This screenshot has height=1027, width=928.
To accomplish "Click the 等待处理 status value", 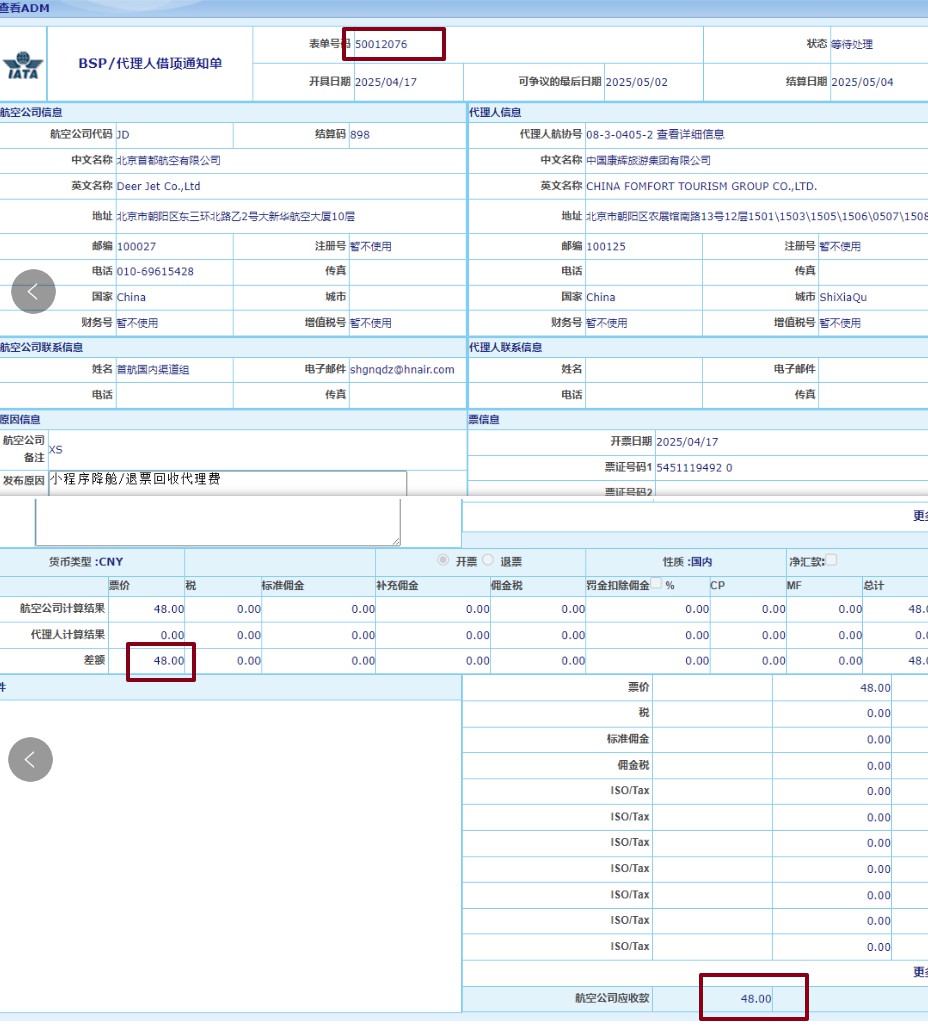I will click(x=852, y=44).
